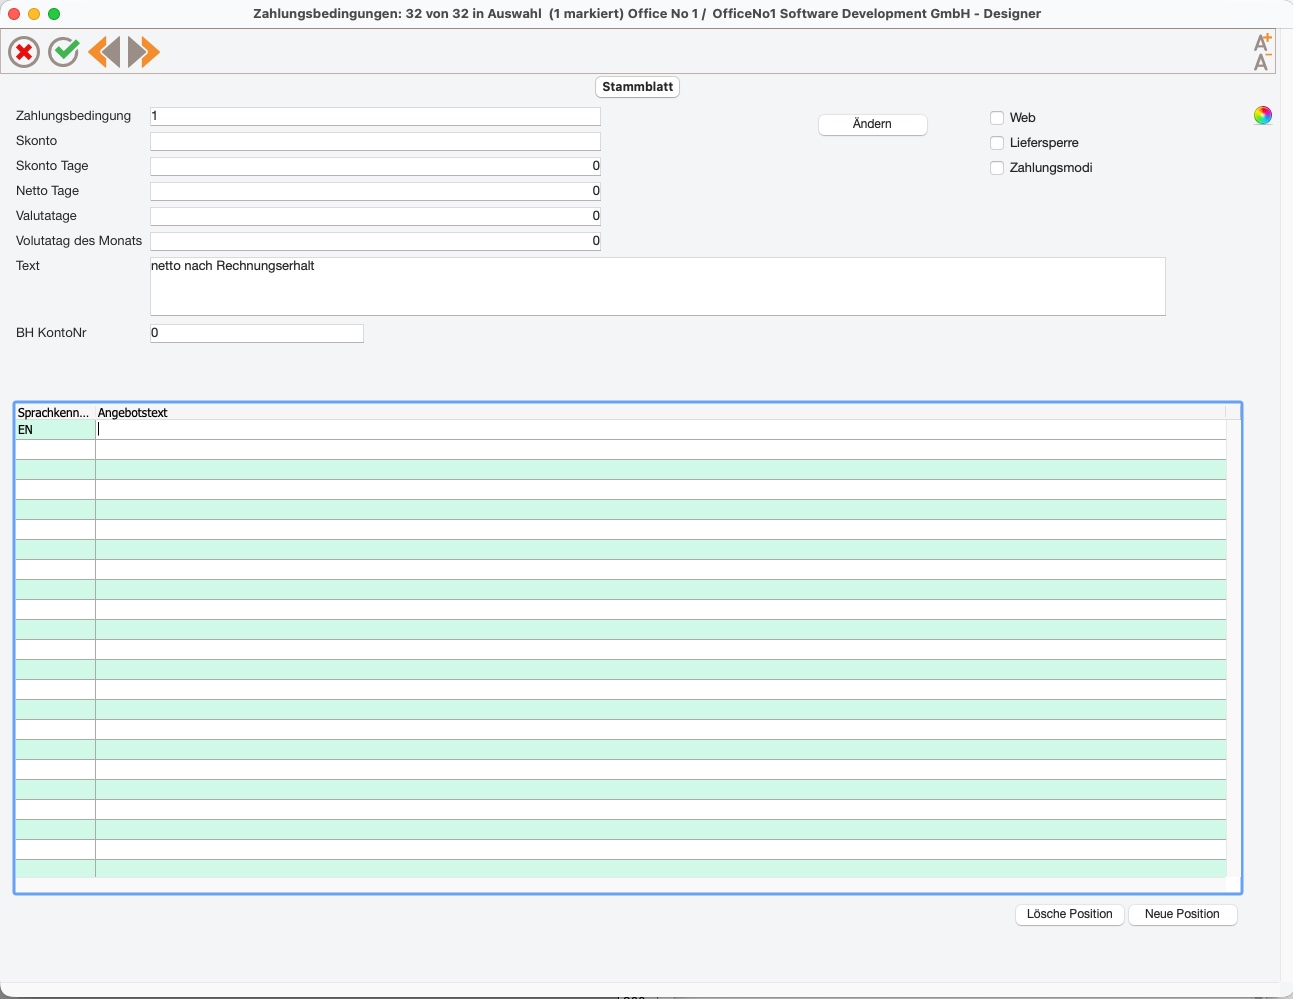Increase font size with A+ icon
The height and width of the screenshot is (999, 1293).
point(1262,42)
